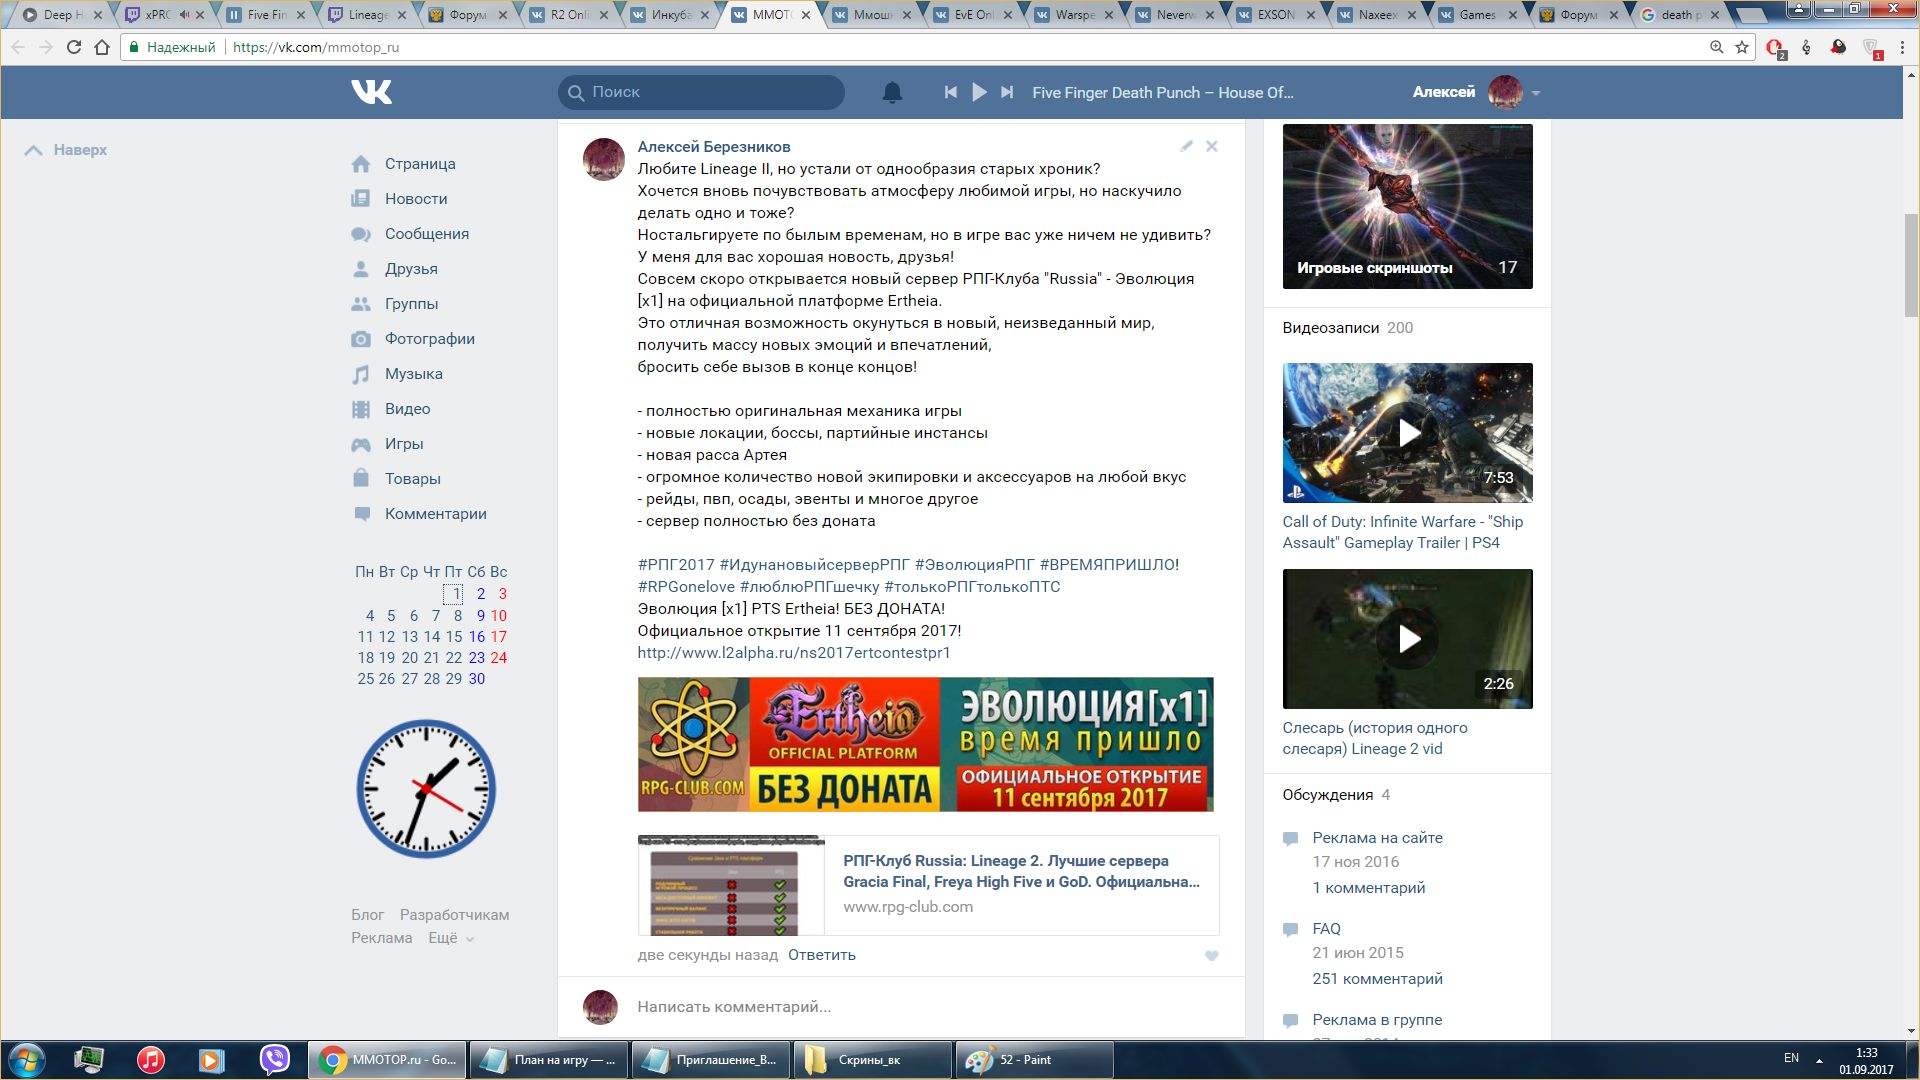Open the Windows Start button

[x=27, y=1060]
